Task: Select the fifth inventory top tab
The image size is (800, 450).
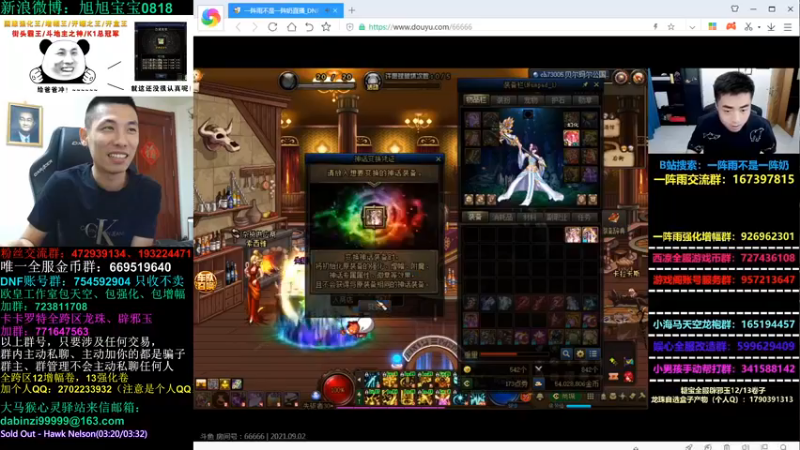Action: pyautogui.click(x=585, y=100)
